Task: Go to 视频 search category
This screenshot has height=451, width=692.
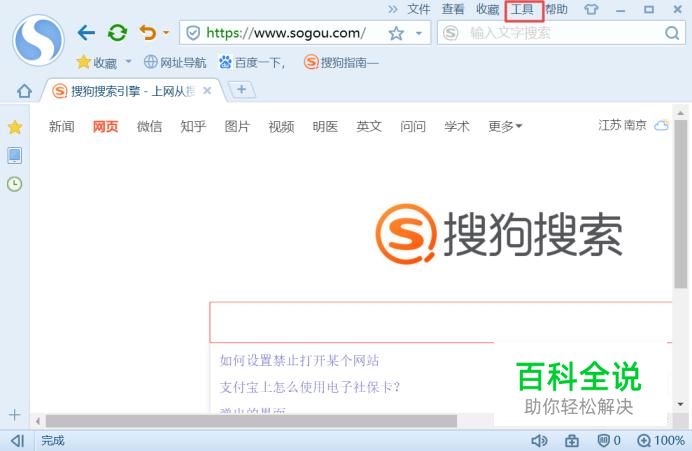Action: point(281,127)
